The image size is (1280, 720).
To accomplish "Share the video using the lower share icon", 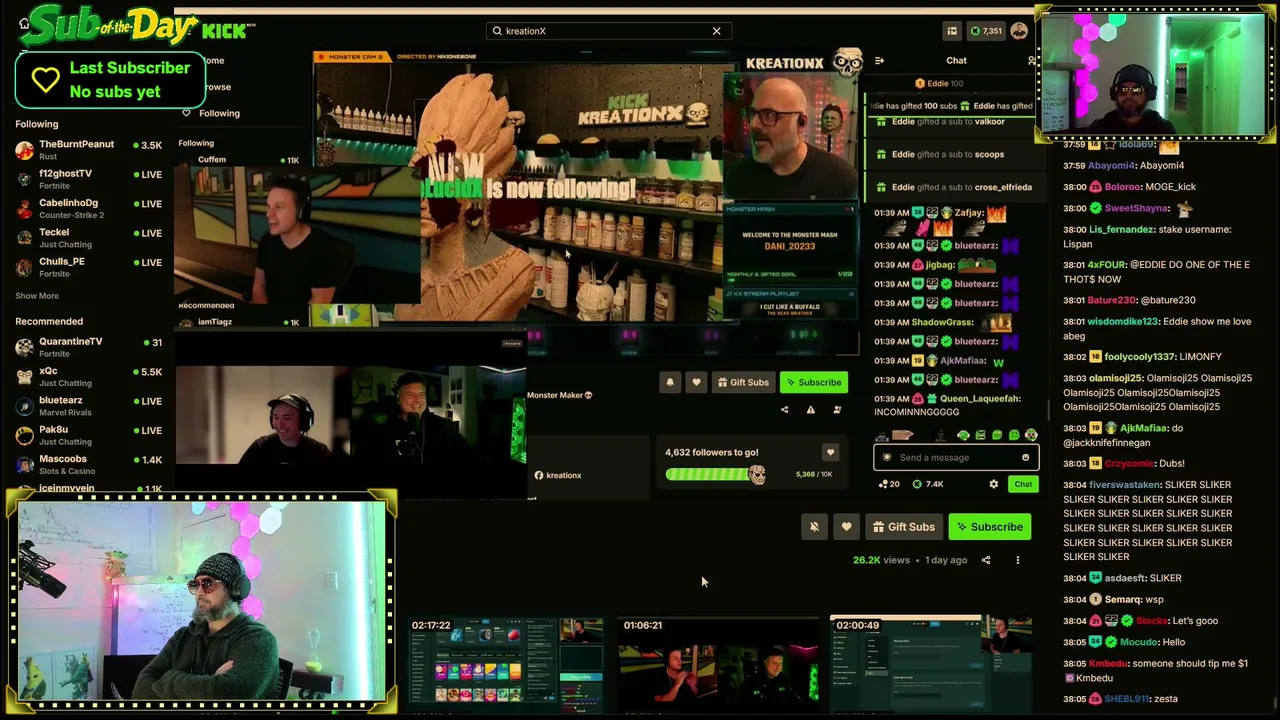I will pyautogui.click(x=986, y=560).
